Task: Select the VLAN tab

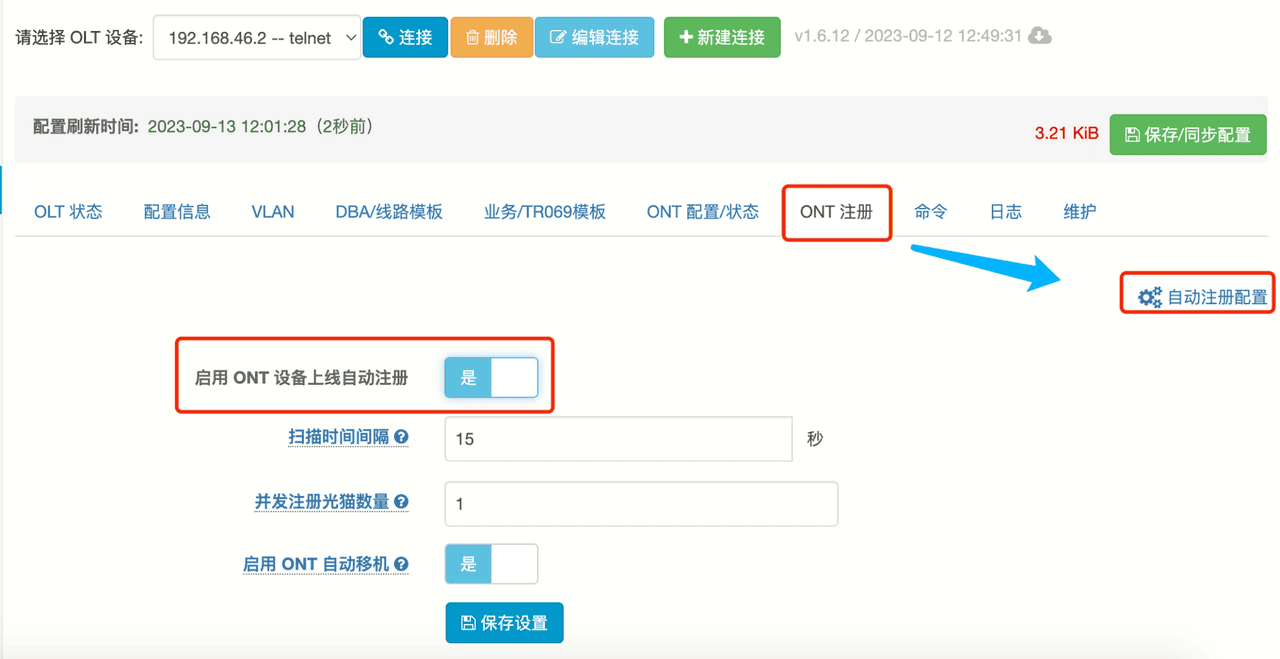Action: 273,212
